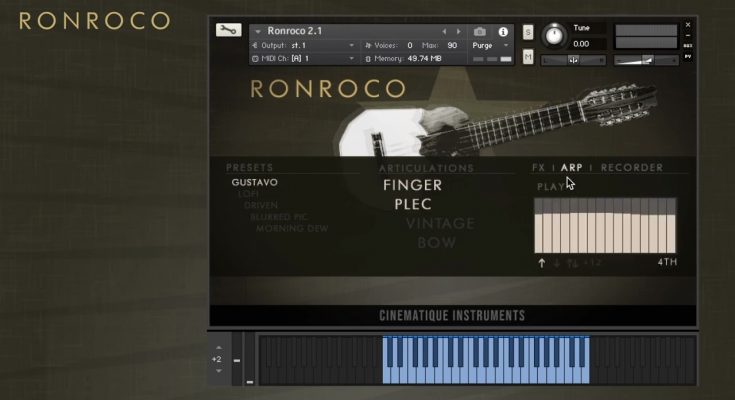Go to previous instrument with left arrow

(x=445, y=32)
